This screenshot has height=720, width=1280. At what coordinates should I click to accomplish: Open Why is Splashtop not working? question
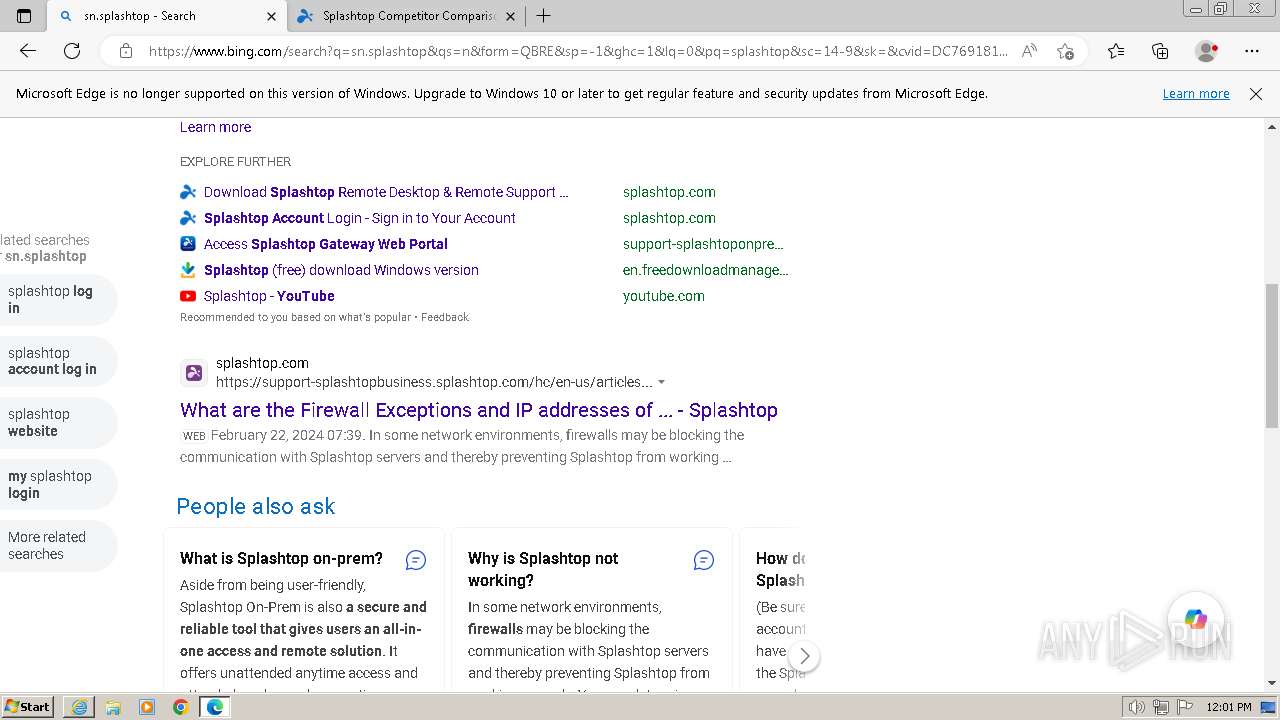pyautogui.click(x=543, y=569)
